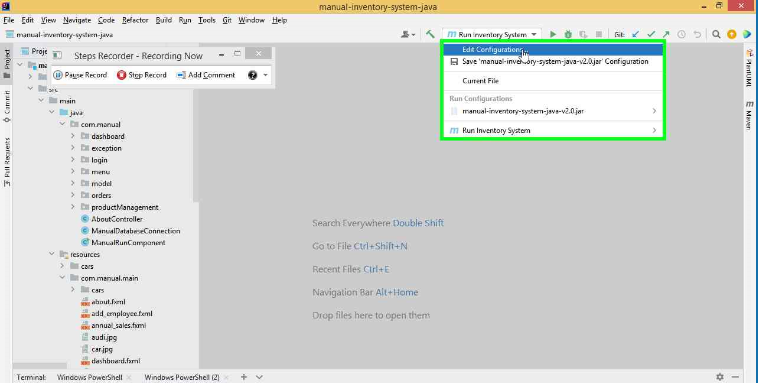Expand the manual-inventory-system-java-v2.0.jar submenu arrow

[654, 111]
